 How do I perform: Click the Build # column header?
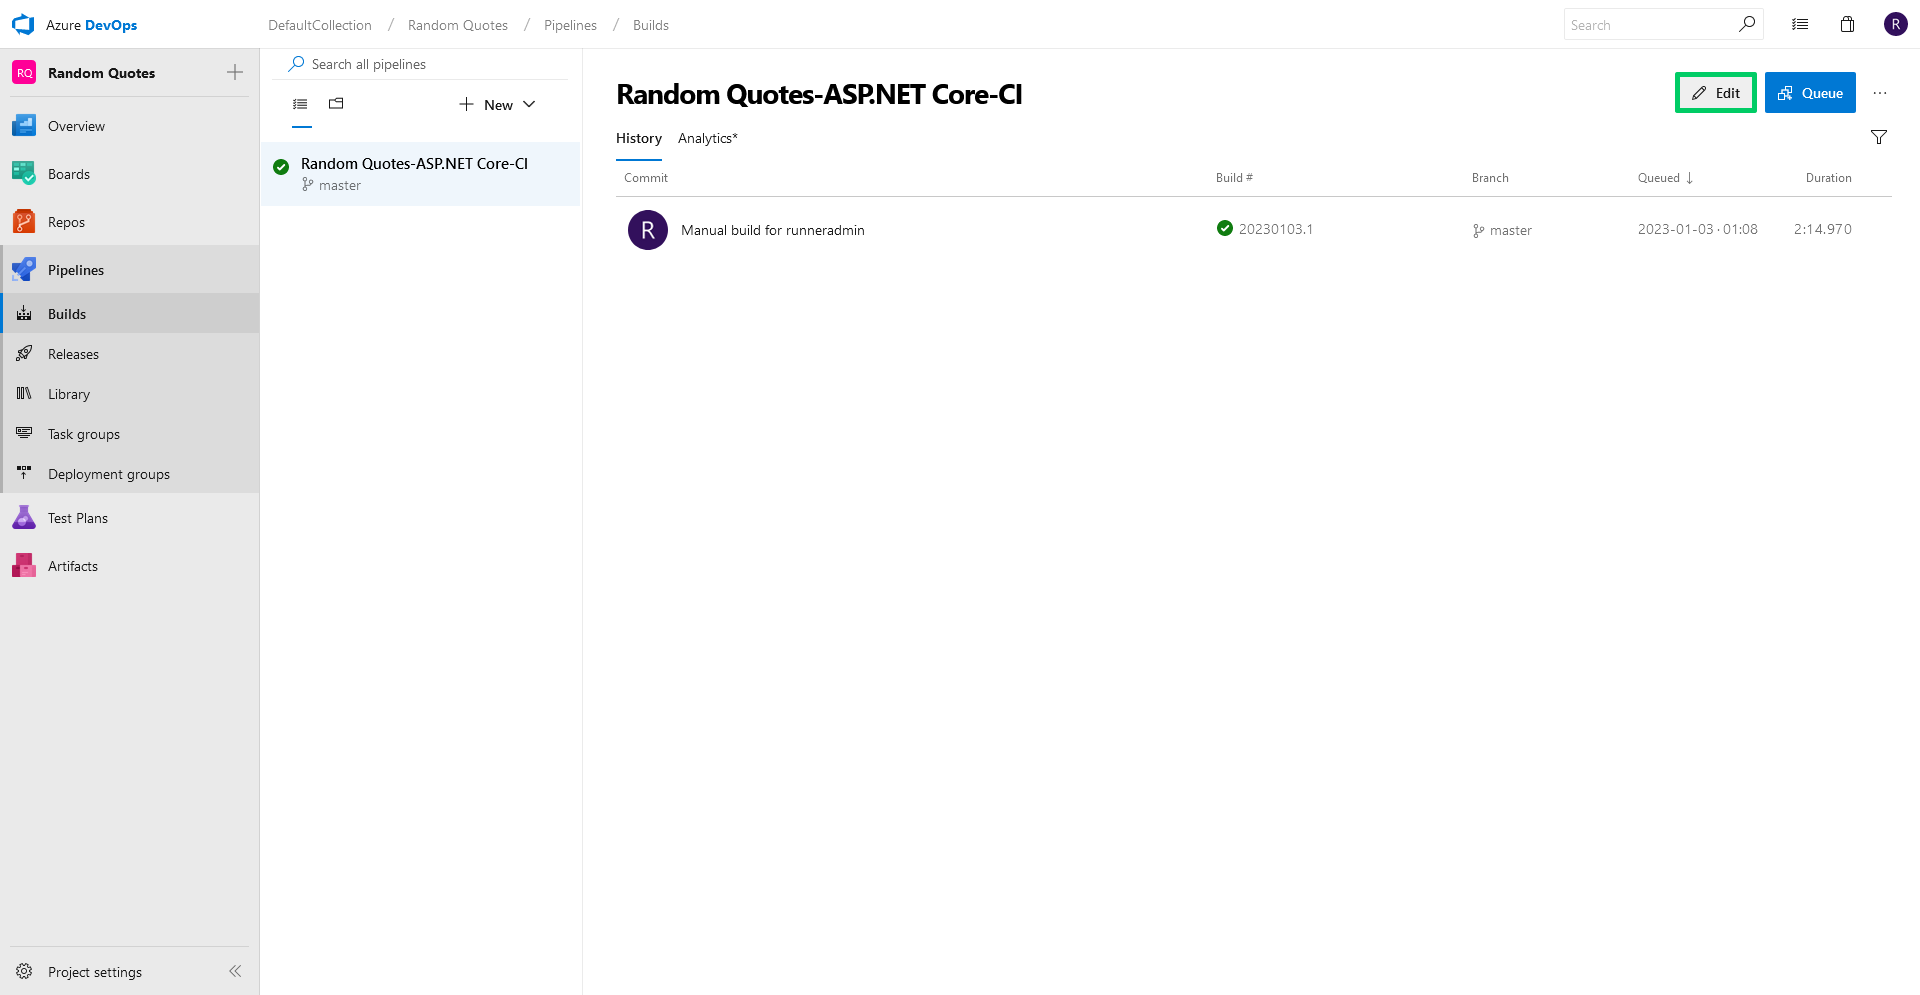point(1234,178)
